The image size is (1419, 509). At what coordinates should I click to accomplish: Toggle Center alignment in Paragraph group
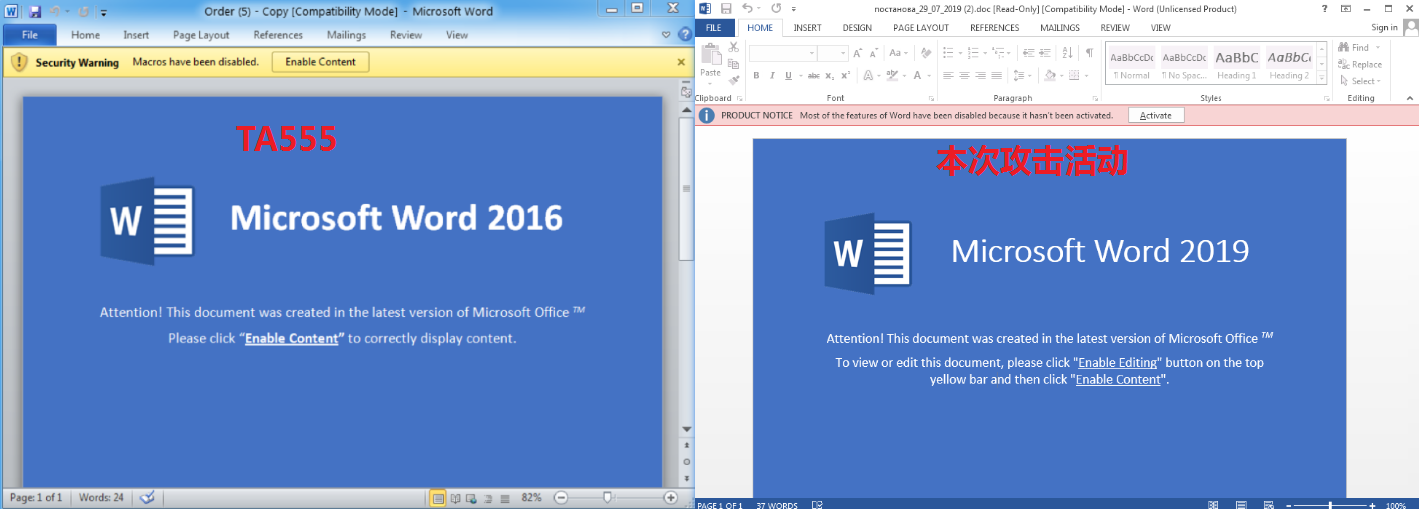click(x=963, y=75)
